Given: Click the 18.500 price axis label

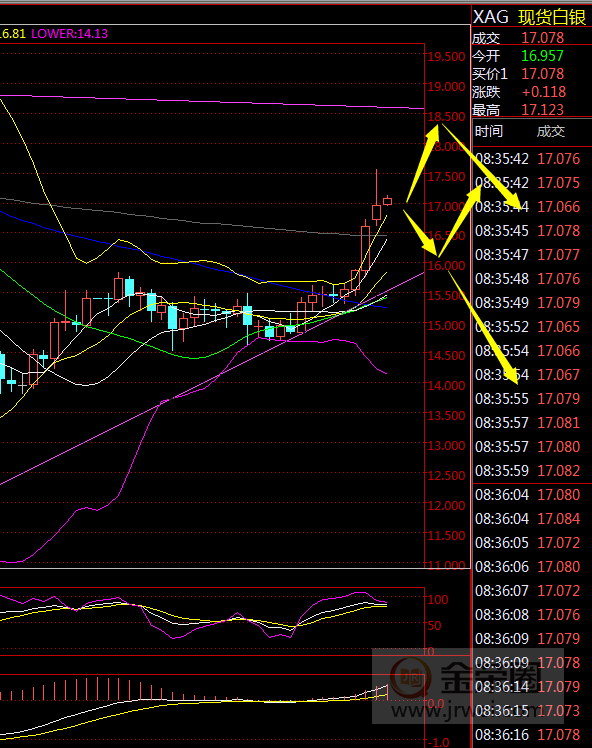Looking at the screenshot, I should point(447,116).
